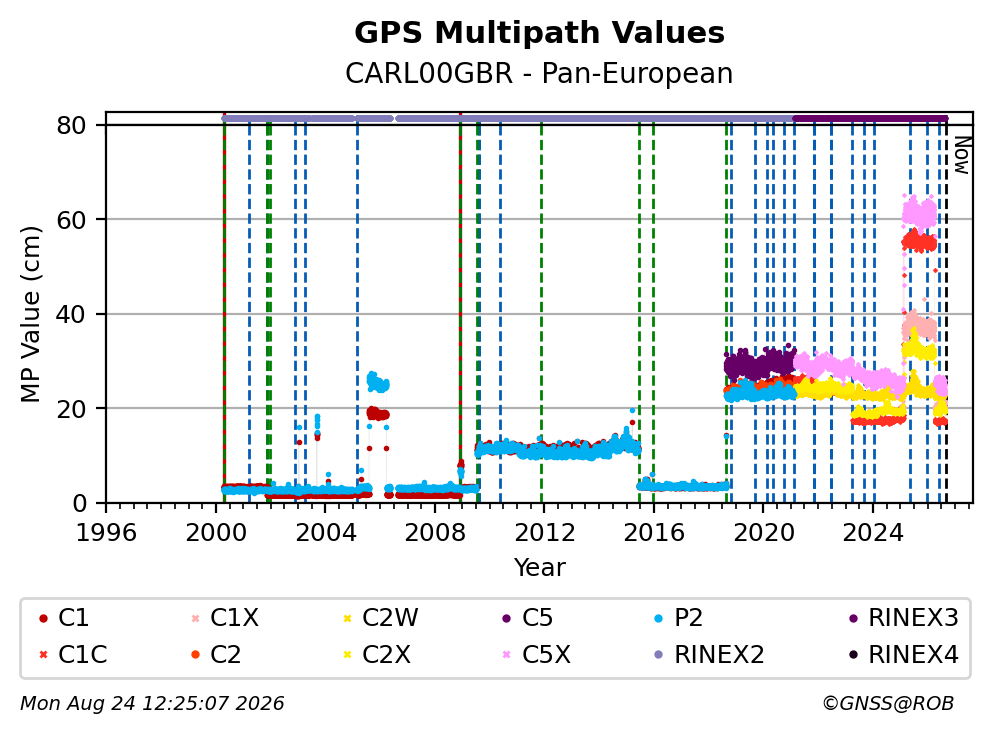Image resolution: width=992 pixels, height=734 pixels.
Task: Select the RINEX4 legend entry
Action: [x=903, y=655]
